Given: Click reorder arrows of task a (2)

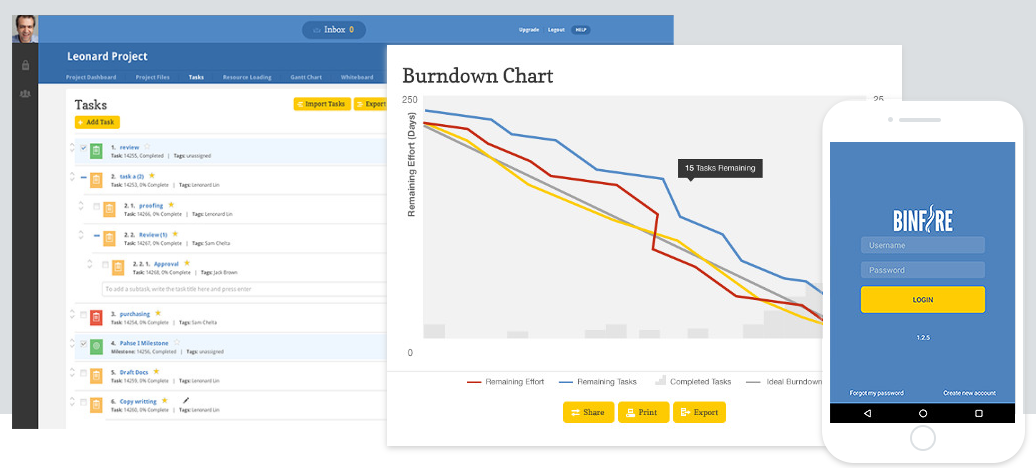Looking at the screenshot, I should coord(72,177).
